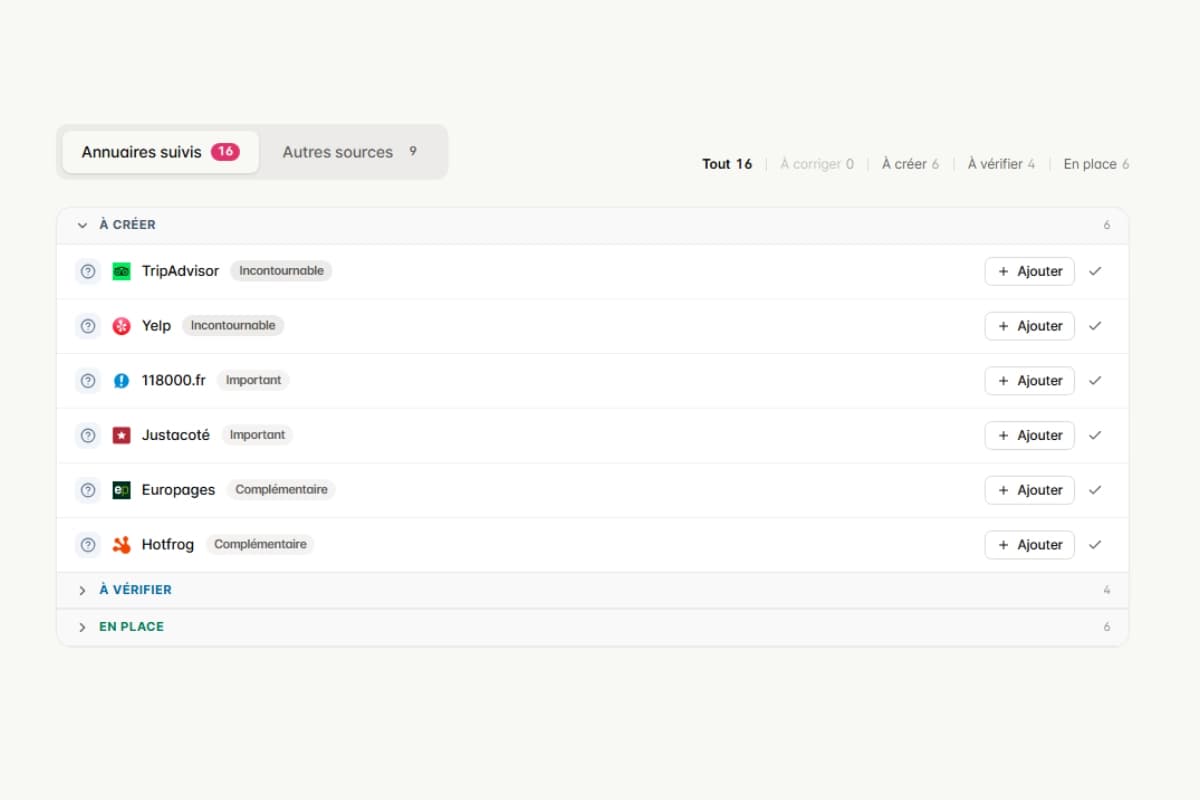Screen dimensions: 1200x800
Task: Click the Justacoté red star logo
Action: (121, 435)
